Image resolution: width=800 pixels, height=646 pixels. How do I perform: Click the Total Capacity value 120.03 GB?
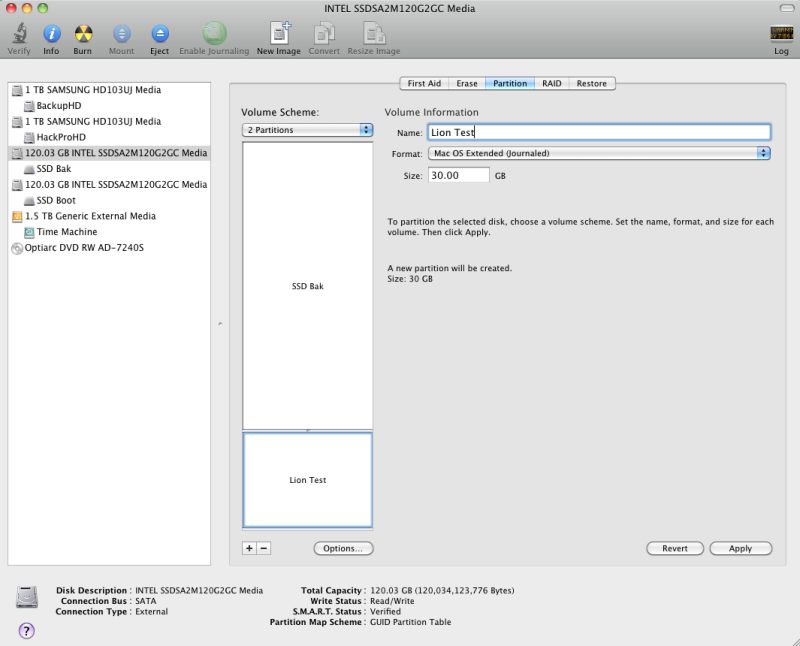coord(442,590)
